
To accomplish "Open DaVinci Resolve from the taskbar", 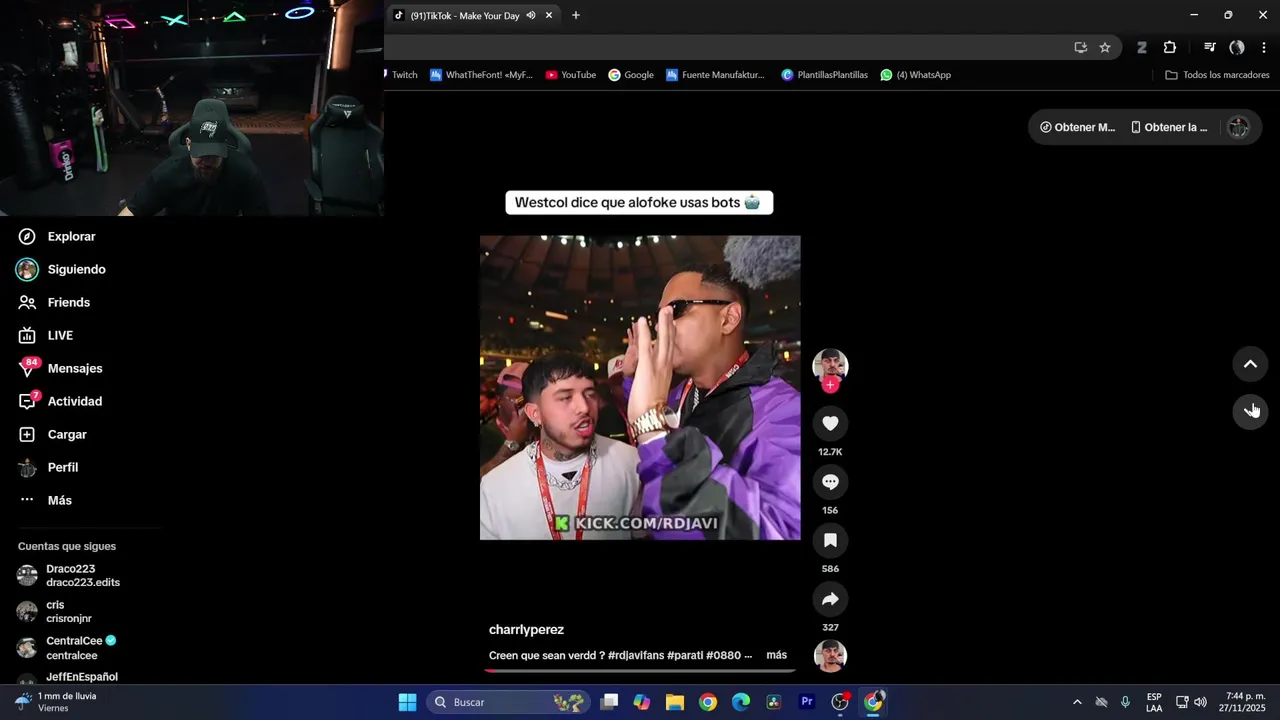I will pos(774,702).
